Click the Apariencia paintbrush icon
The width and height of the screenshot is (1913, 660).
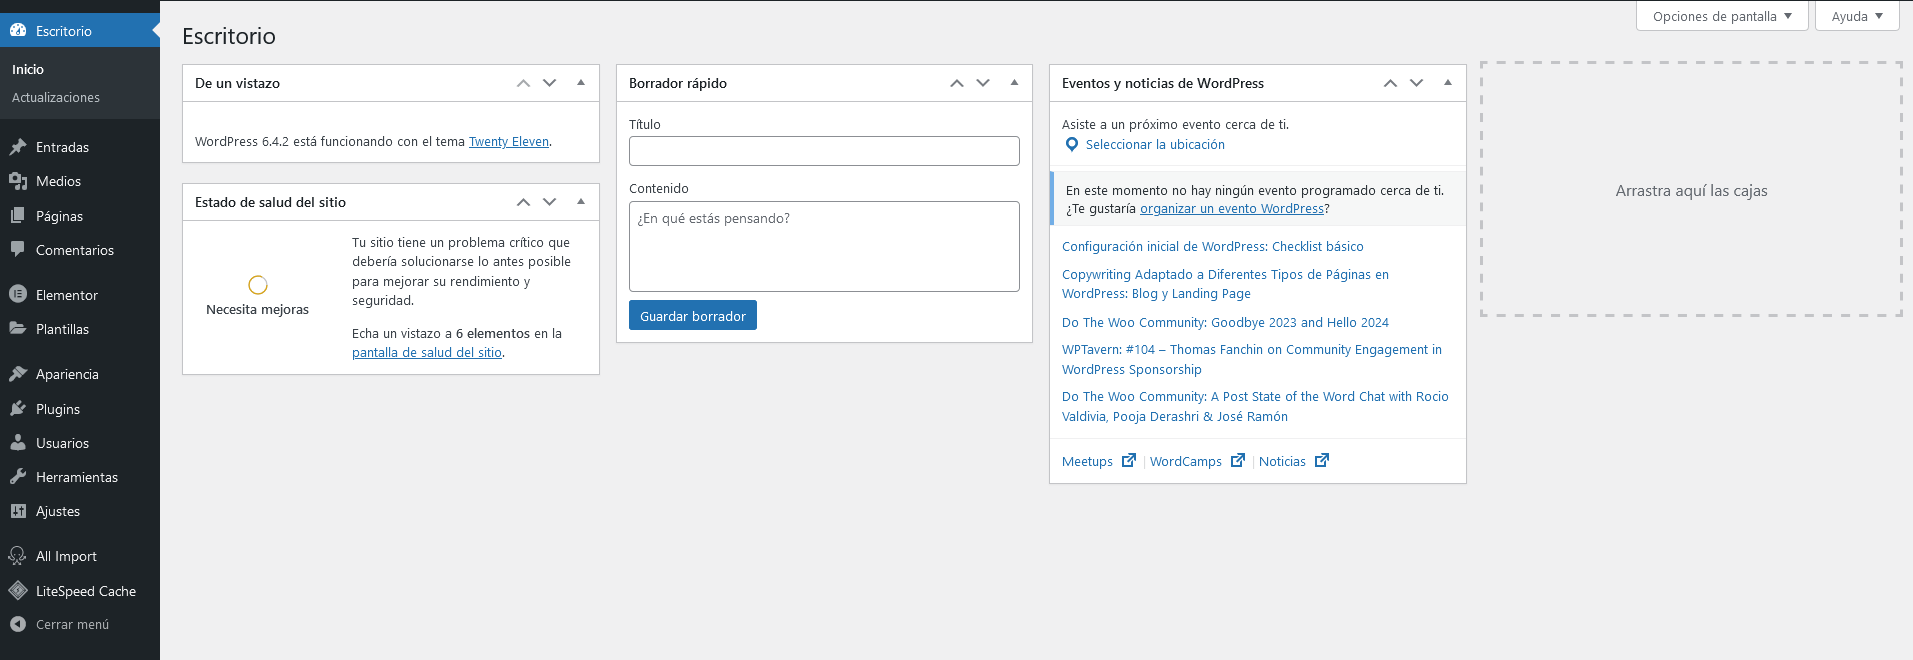click(x=18, y=374)
